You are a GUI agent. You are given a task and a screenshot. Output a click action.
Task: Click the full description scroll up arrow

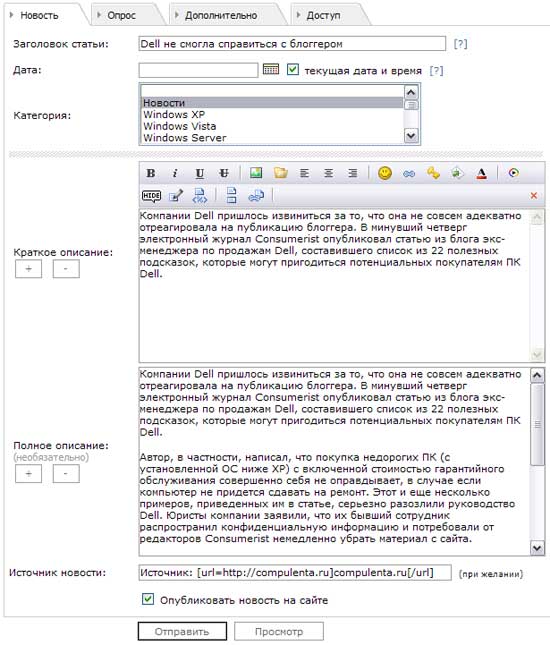tap(537, 375)
